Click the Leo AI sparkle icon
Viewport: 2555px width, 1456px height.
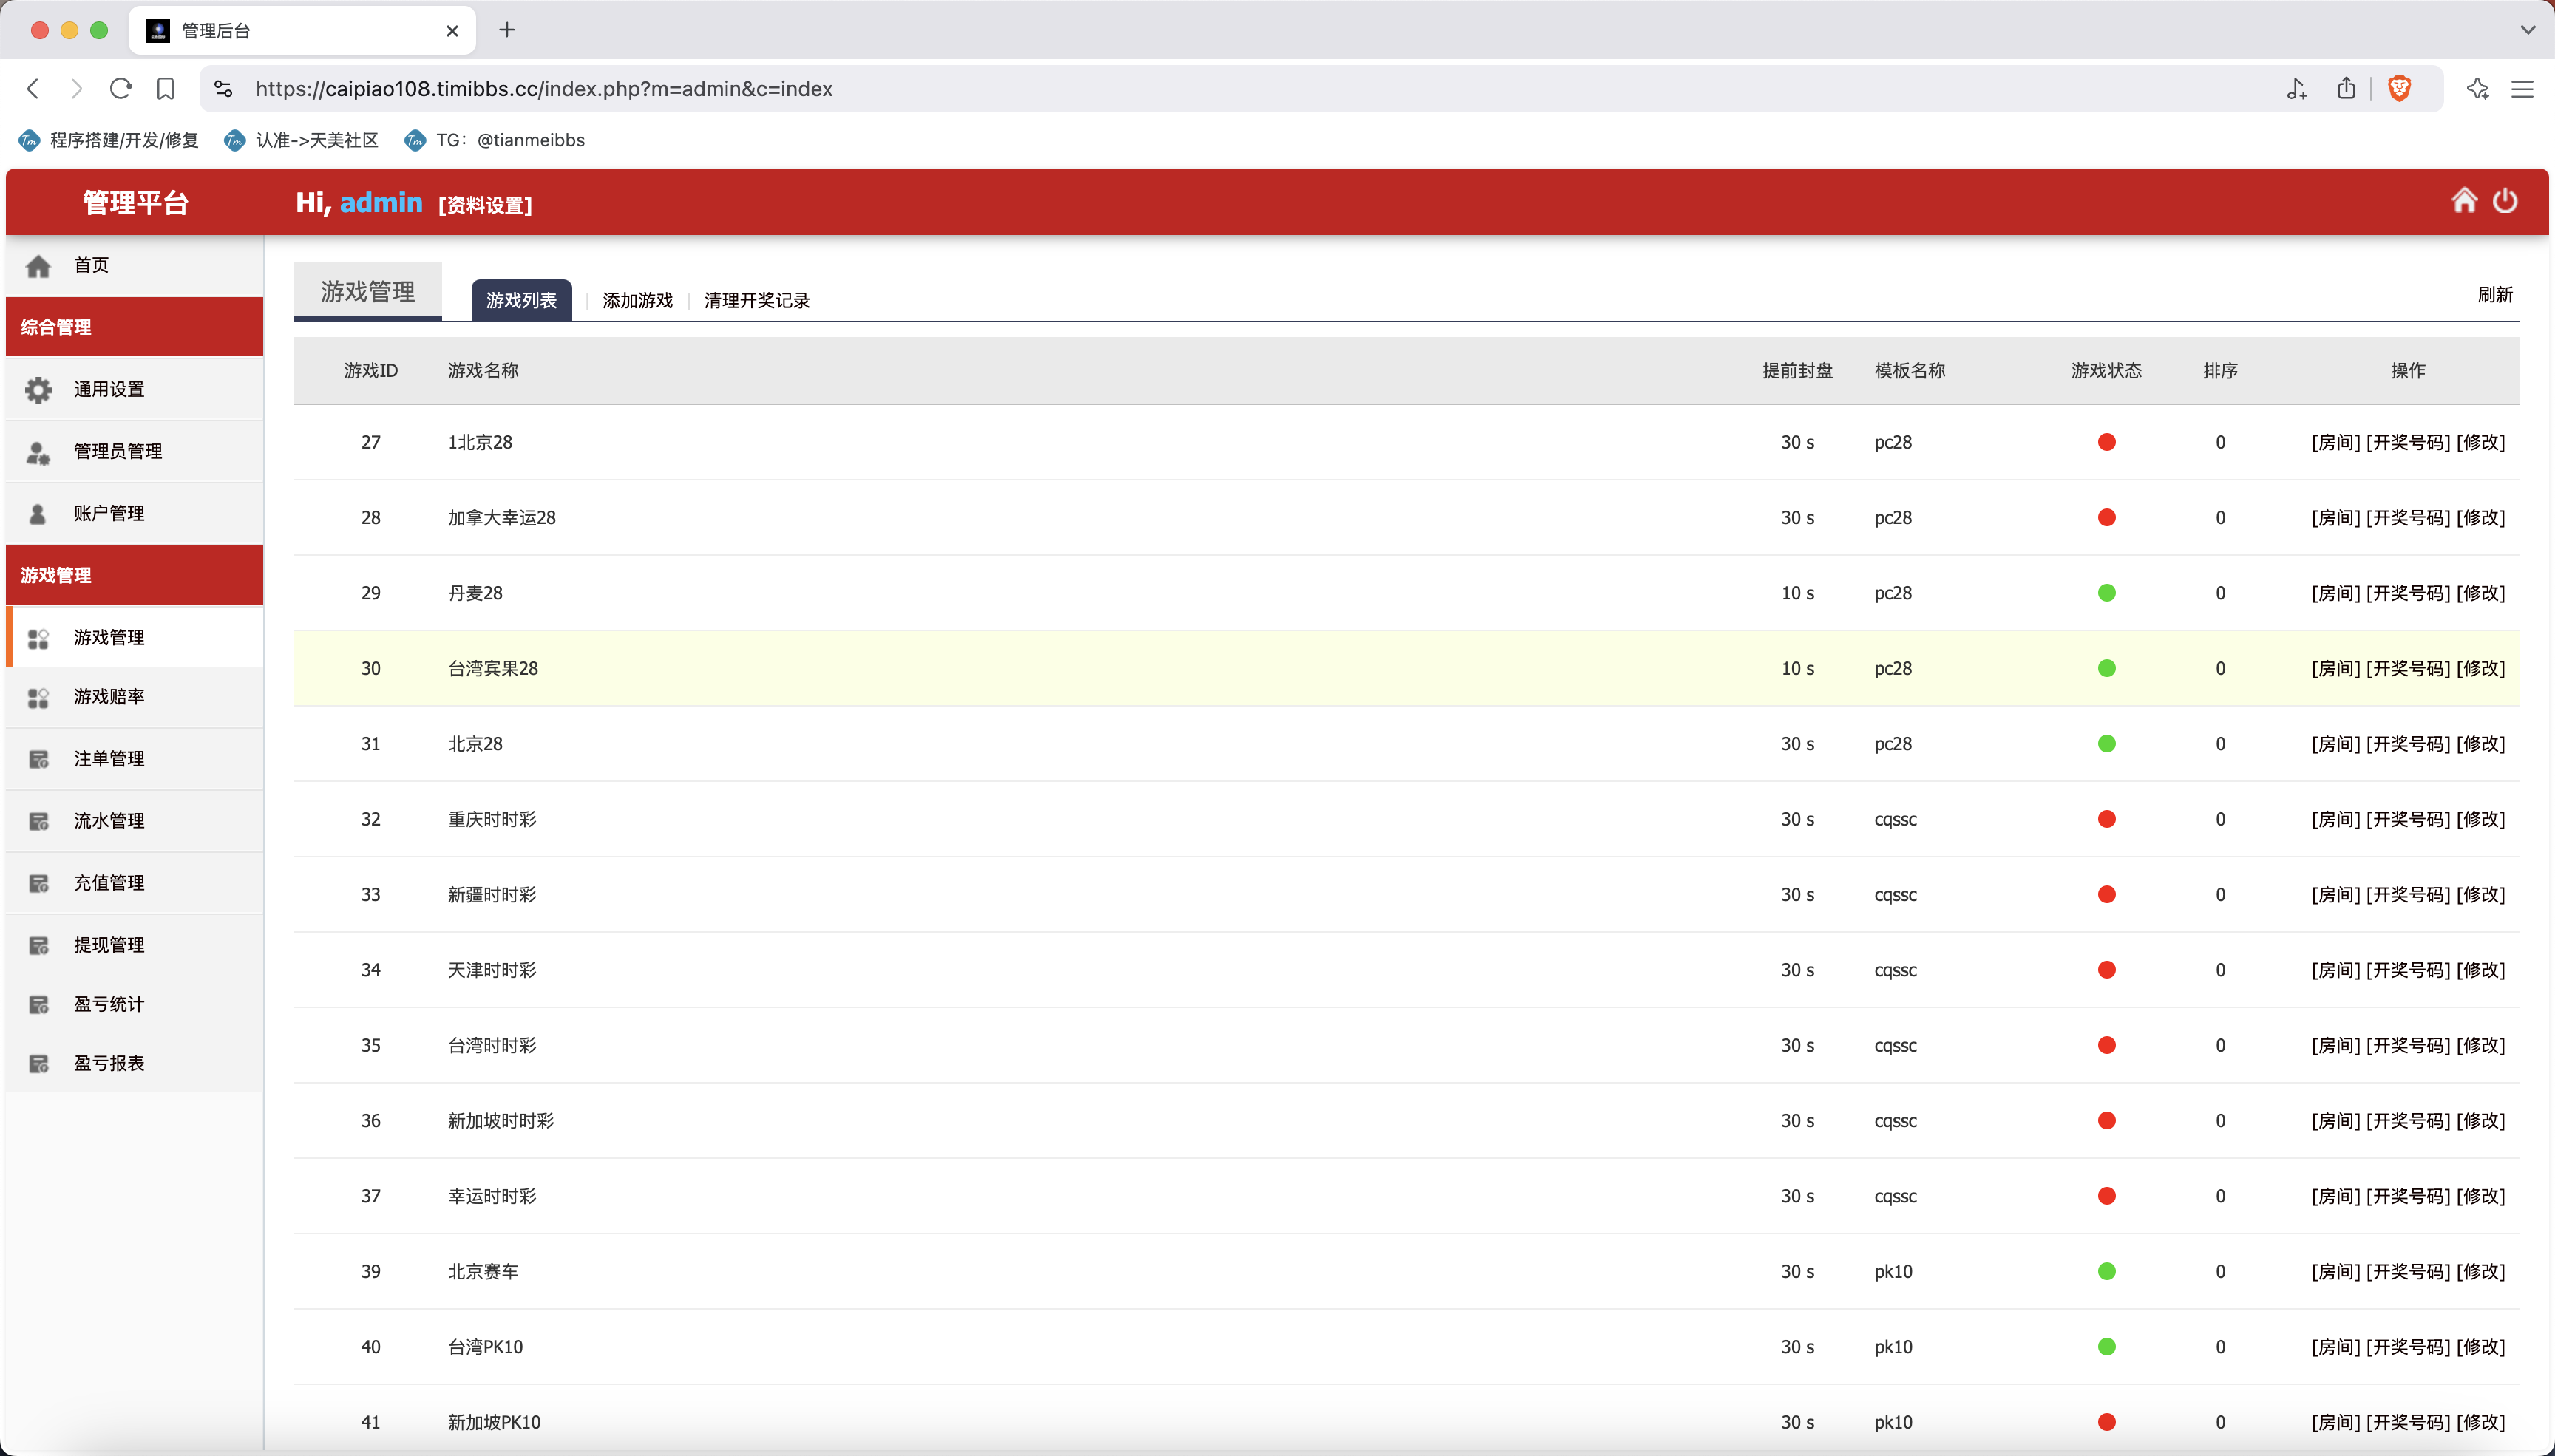(x=2477, y=89)
